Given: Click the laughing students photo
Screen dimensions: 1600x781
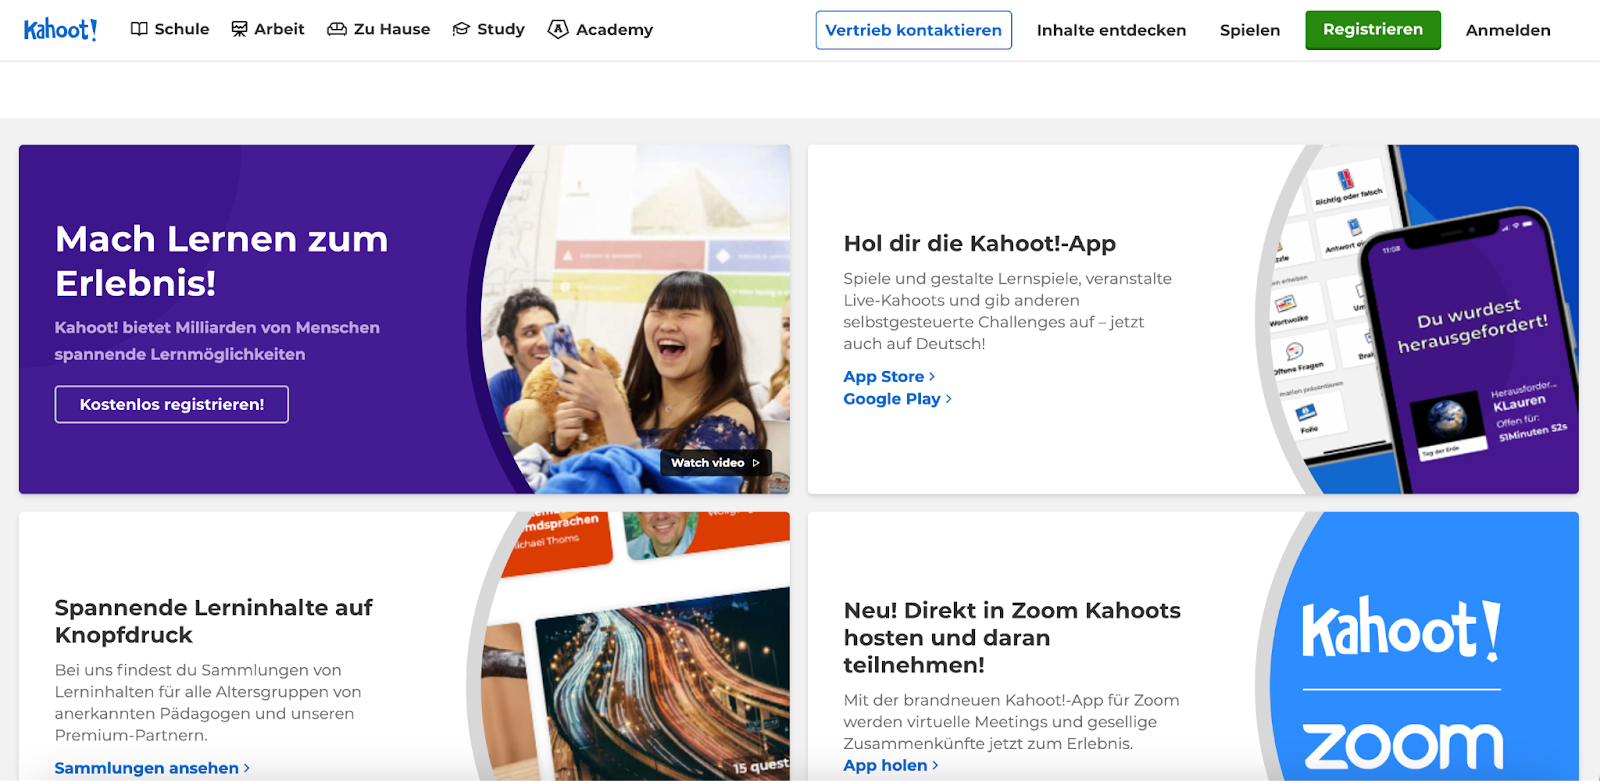Looking at the screenshot, I should (636, 319).
